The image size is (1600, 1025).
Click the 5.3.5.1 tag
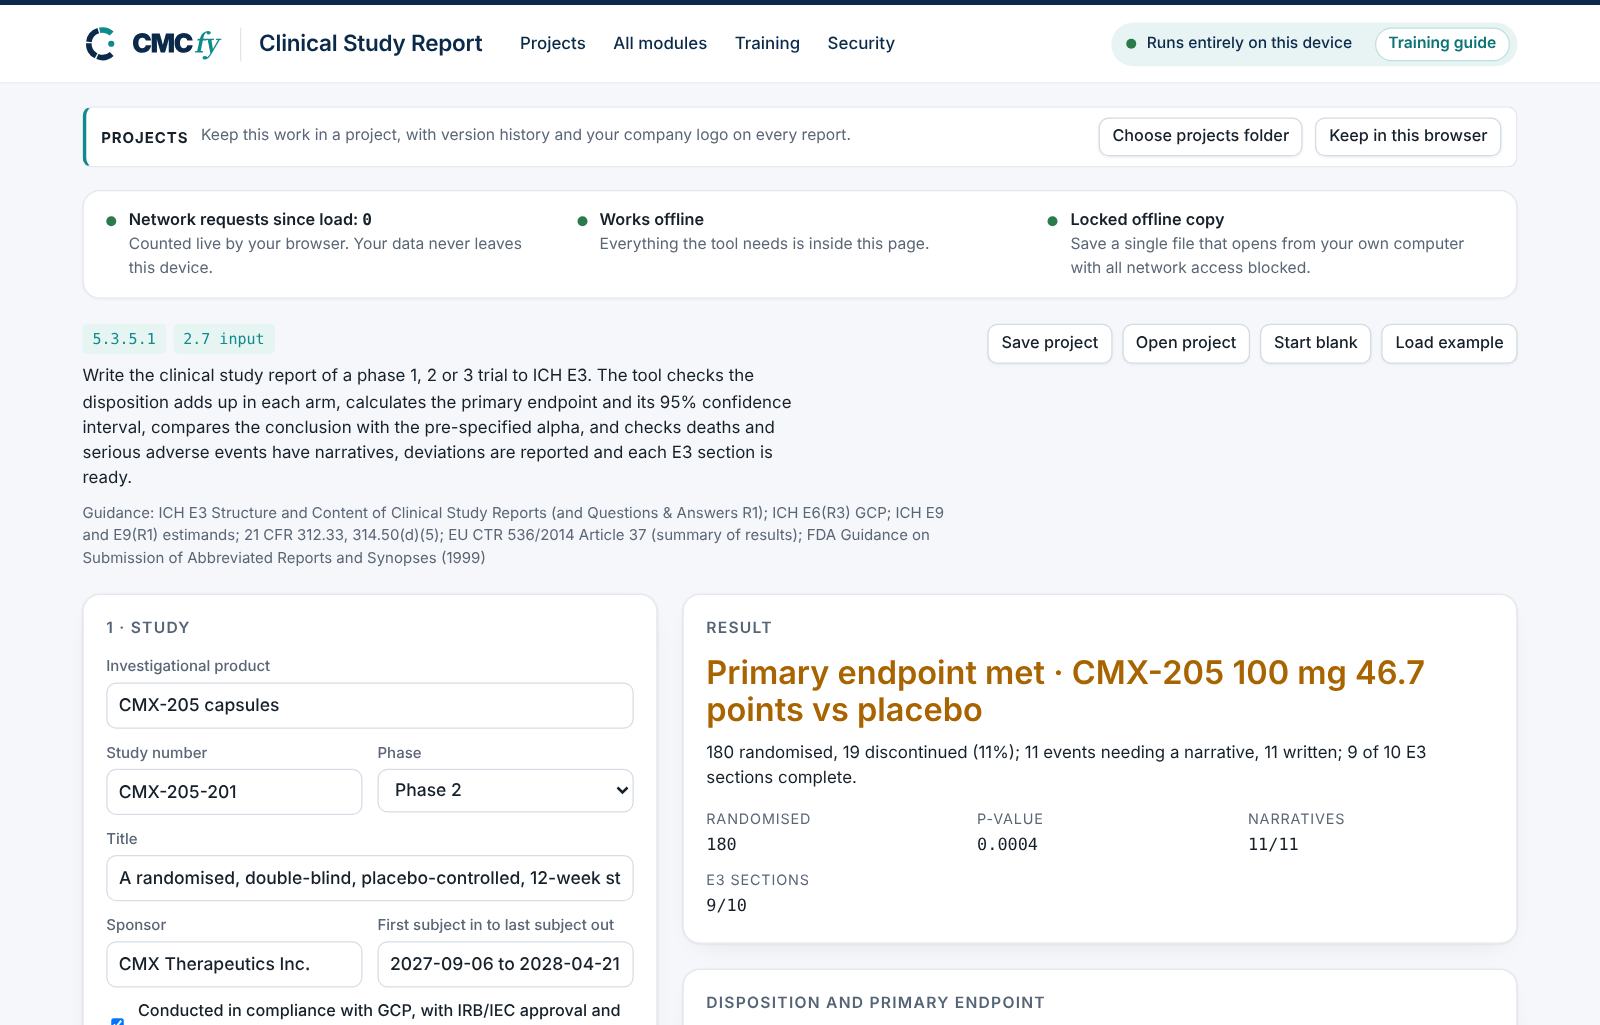tap(124, 339)
